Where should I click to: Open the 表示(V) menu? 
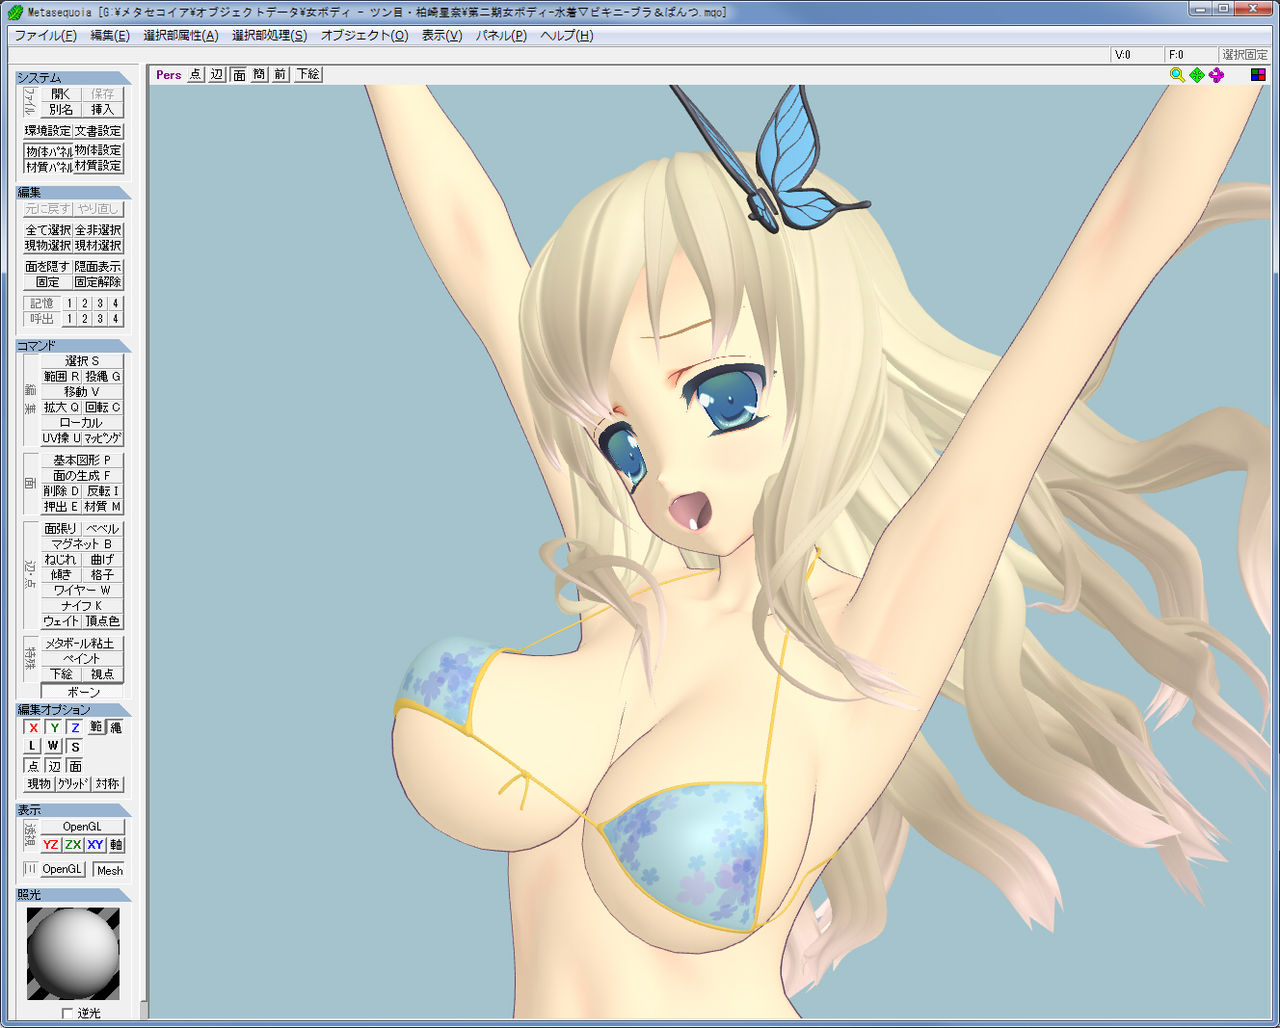[x=442, y=35]
